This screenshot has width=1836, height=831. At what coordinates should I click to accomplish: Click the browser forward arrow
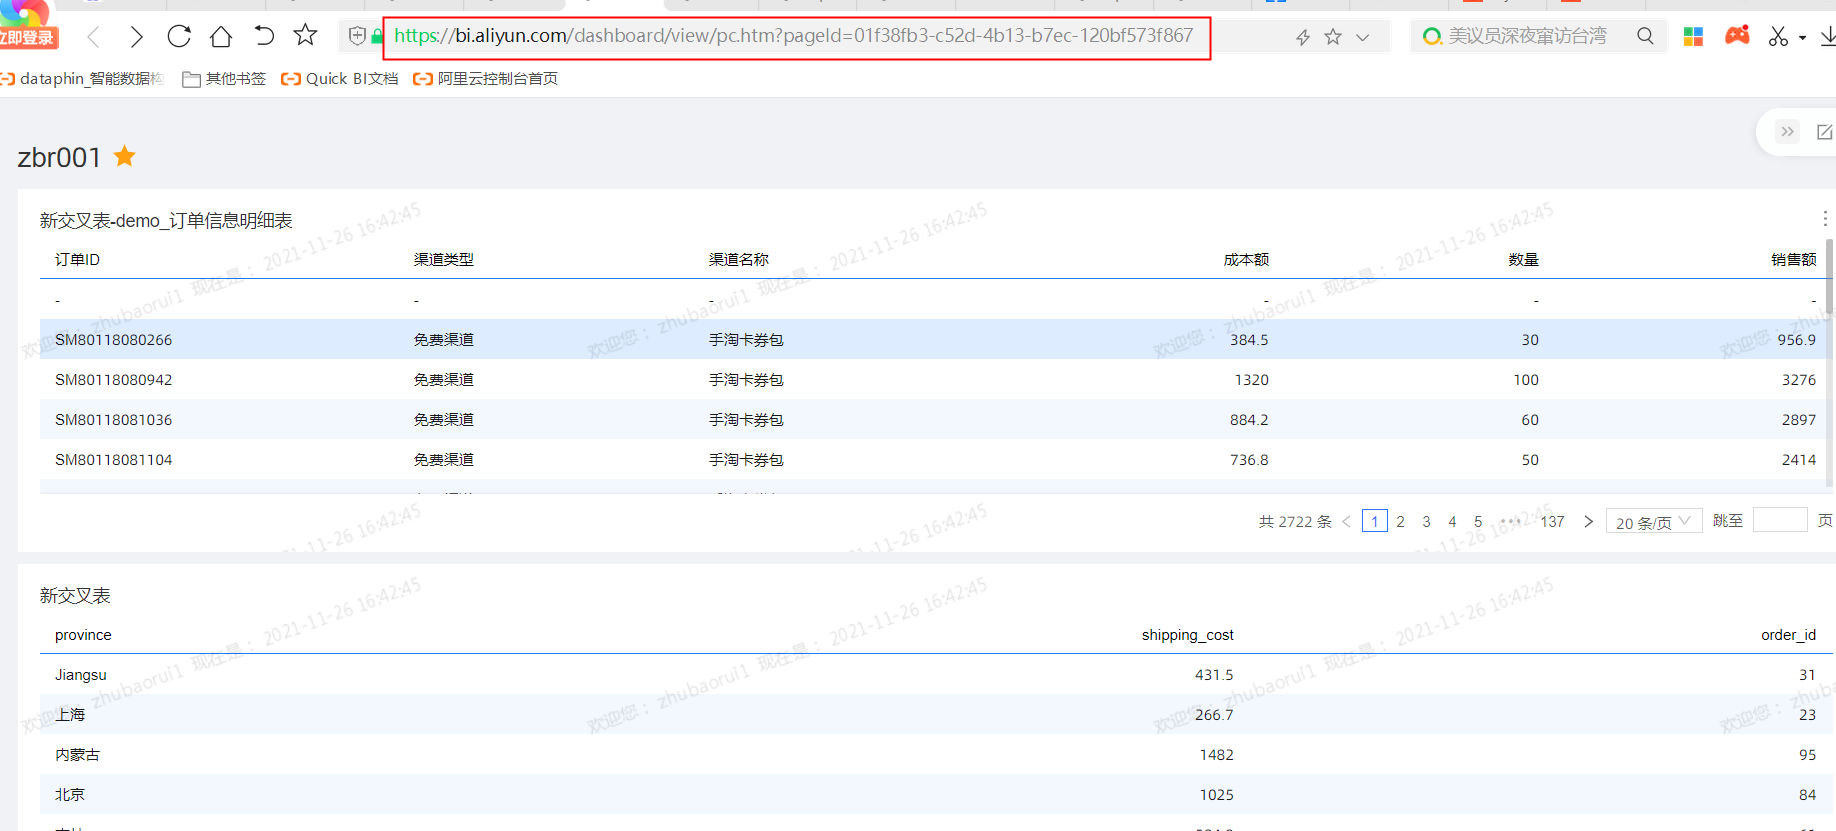pos(136,37)
